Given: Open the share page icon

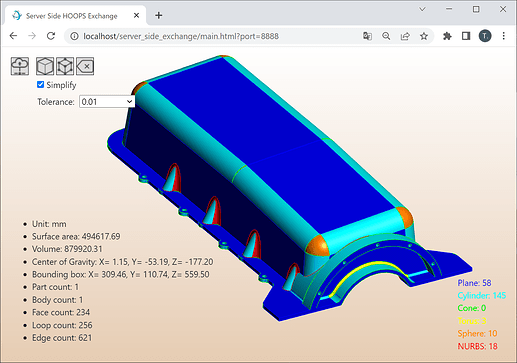Looking at the screenshot, I should 405,36.
